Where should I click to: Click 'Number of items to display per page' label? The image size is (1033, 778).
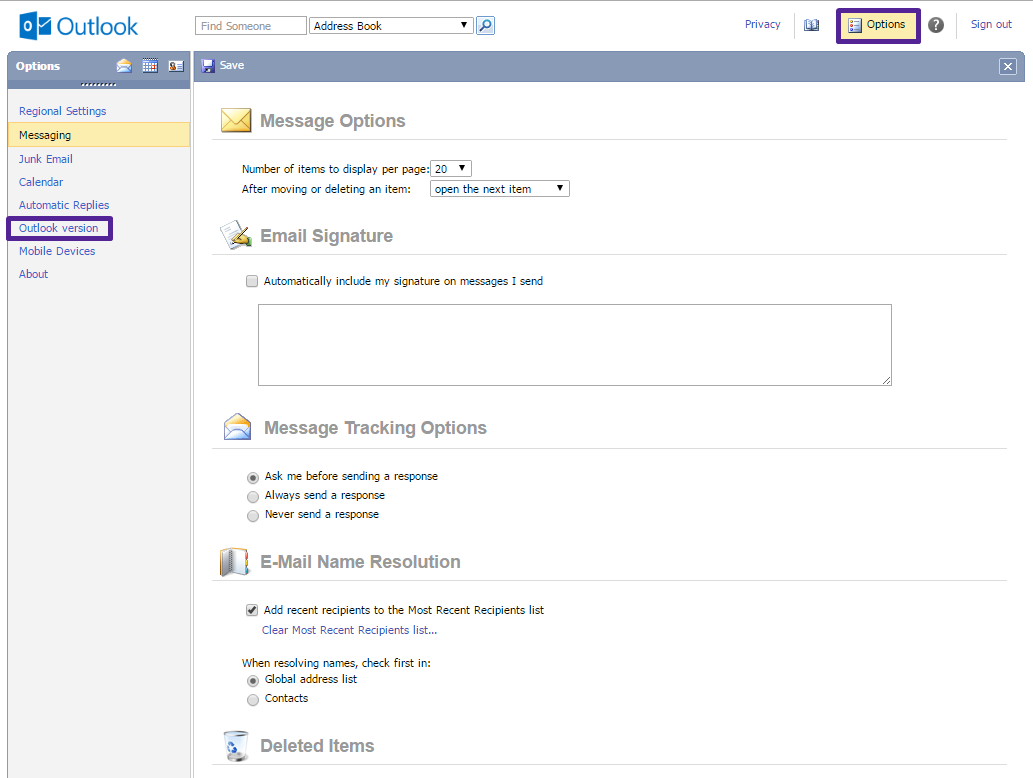click(335, 169)
